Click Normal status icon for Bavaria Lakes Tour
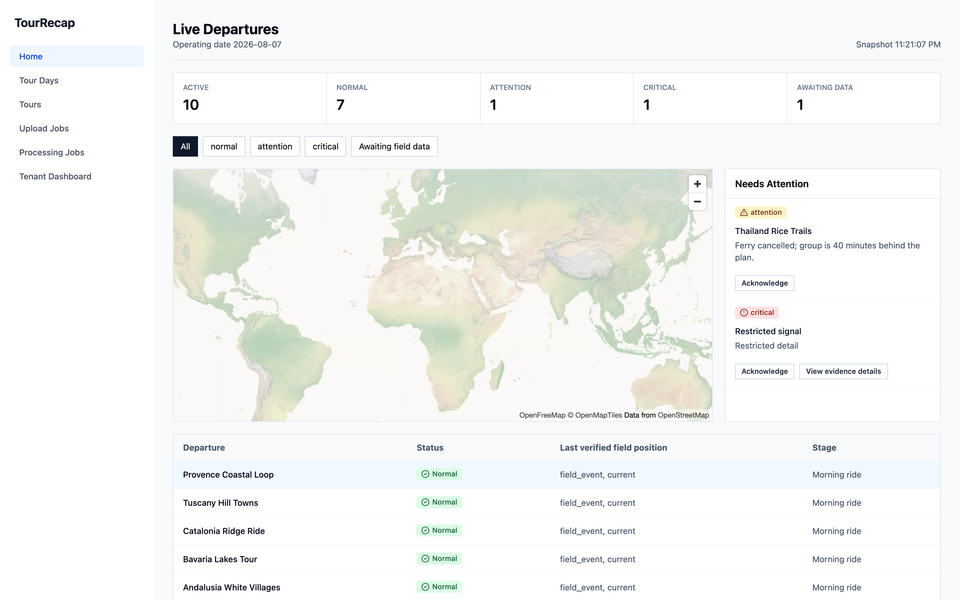 (425, 558)
